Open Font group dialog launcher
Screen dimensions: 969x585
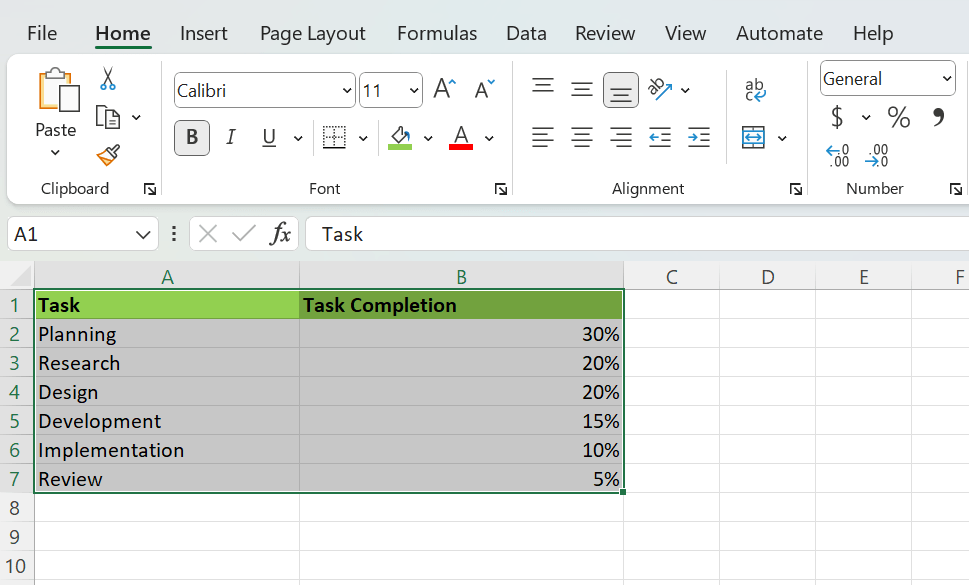[x=501, y=189]
